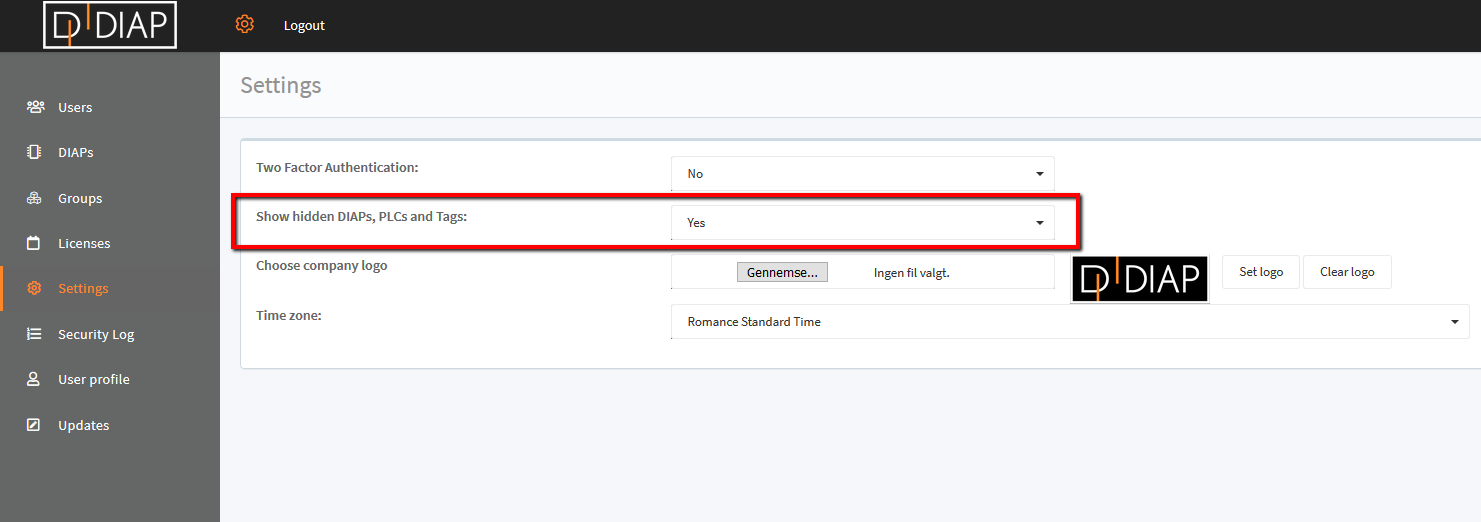
Task: Click the Updates edit icon in sidebar
Action: coord(33,425)
